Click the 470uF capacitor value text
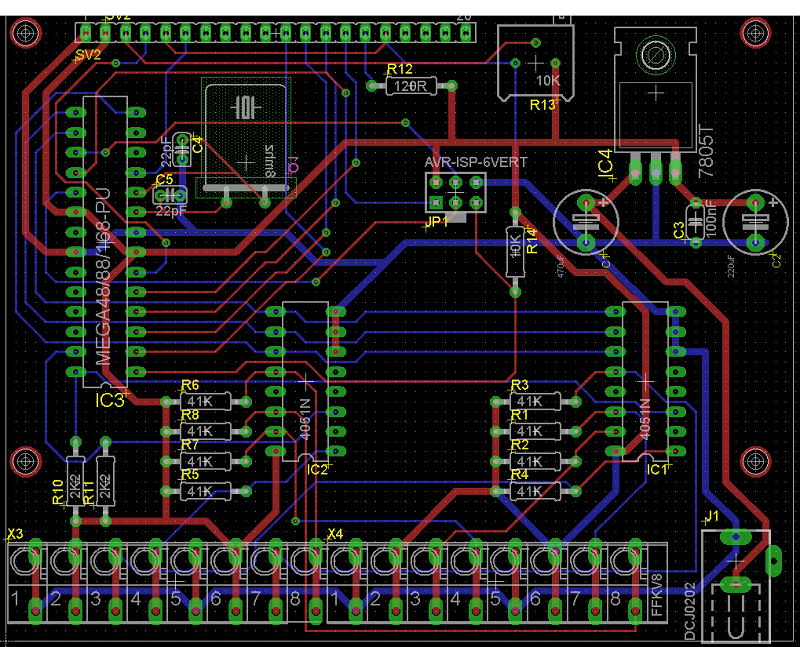This screenshot has height=647, width=800. coord(561,267)
